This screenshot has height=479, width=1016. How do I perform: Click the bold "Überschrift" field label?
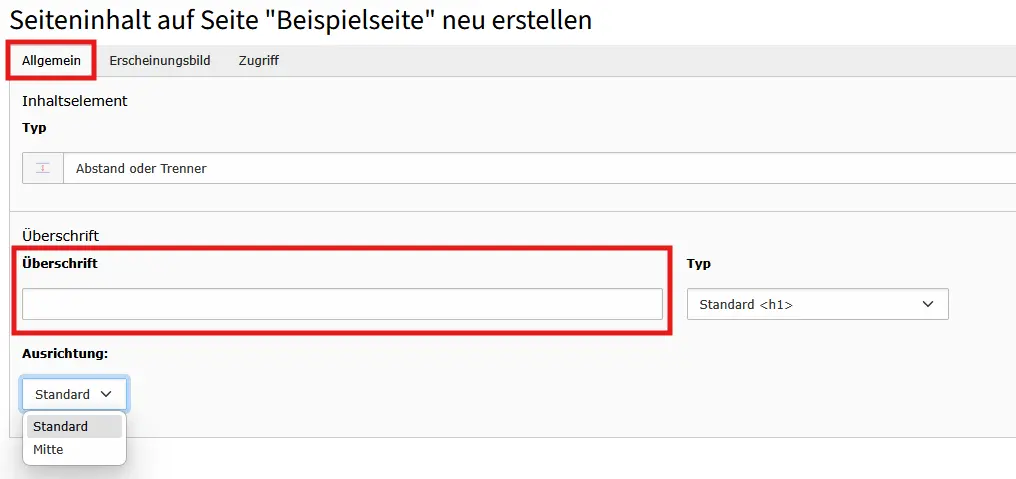(x=60, y=263)
